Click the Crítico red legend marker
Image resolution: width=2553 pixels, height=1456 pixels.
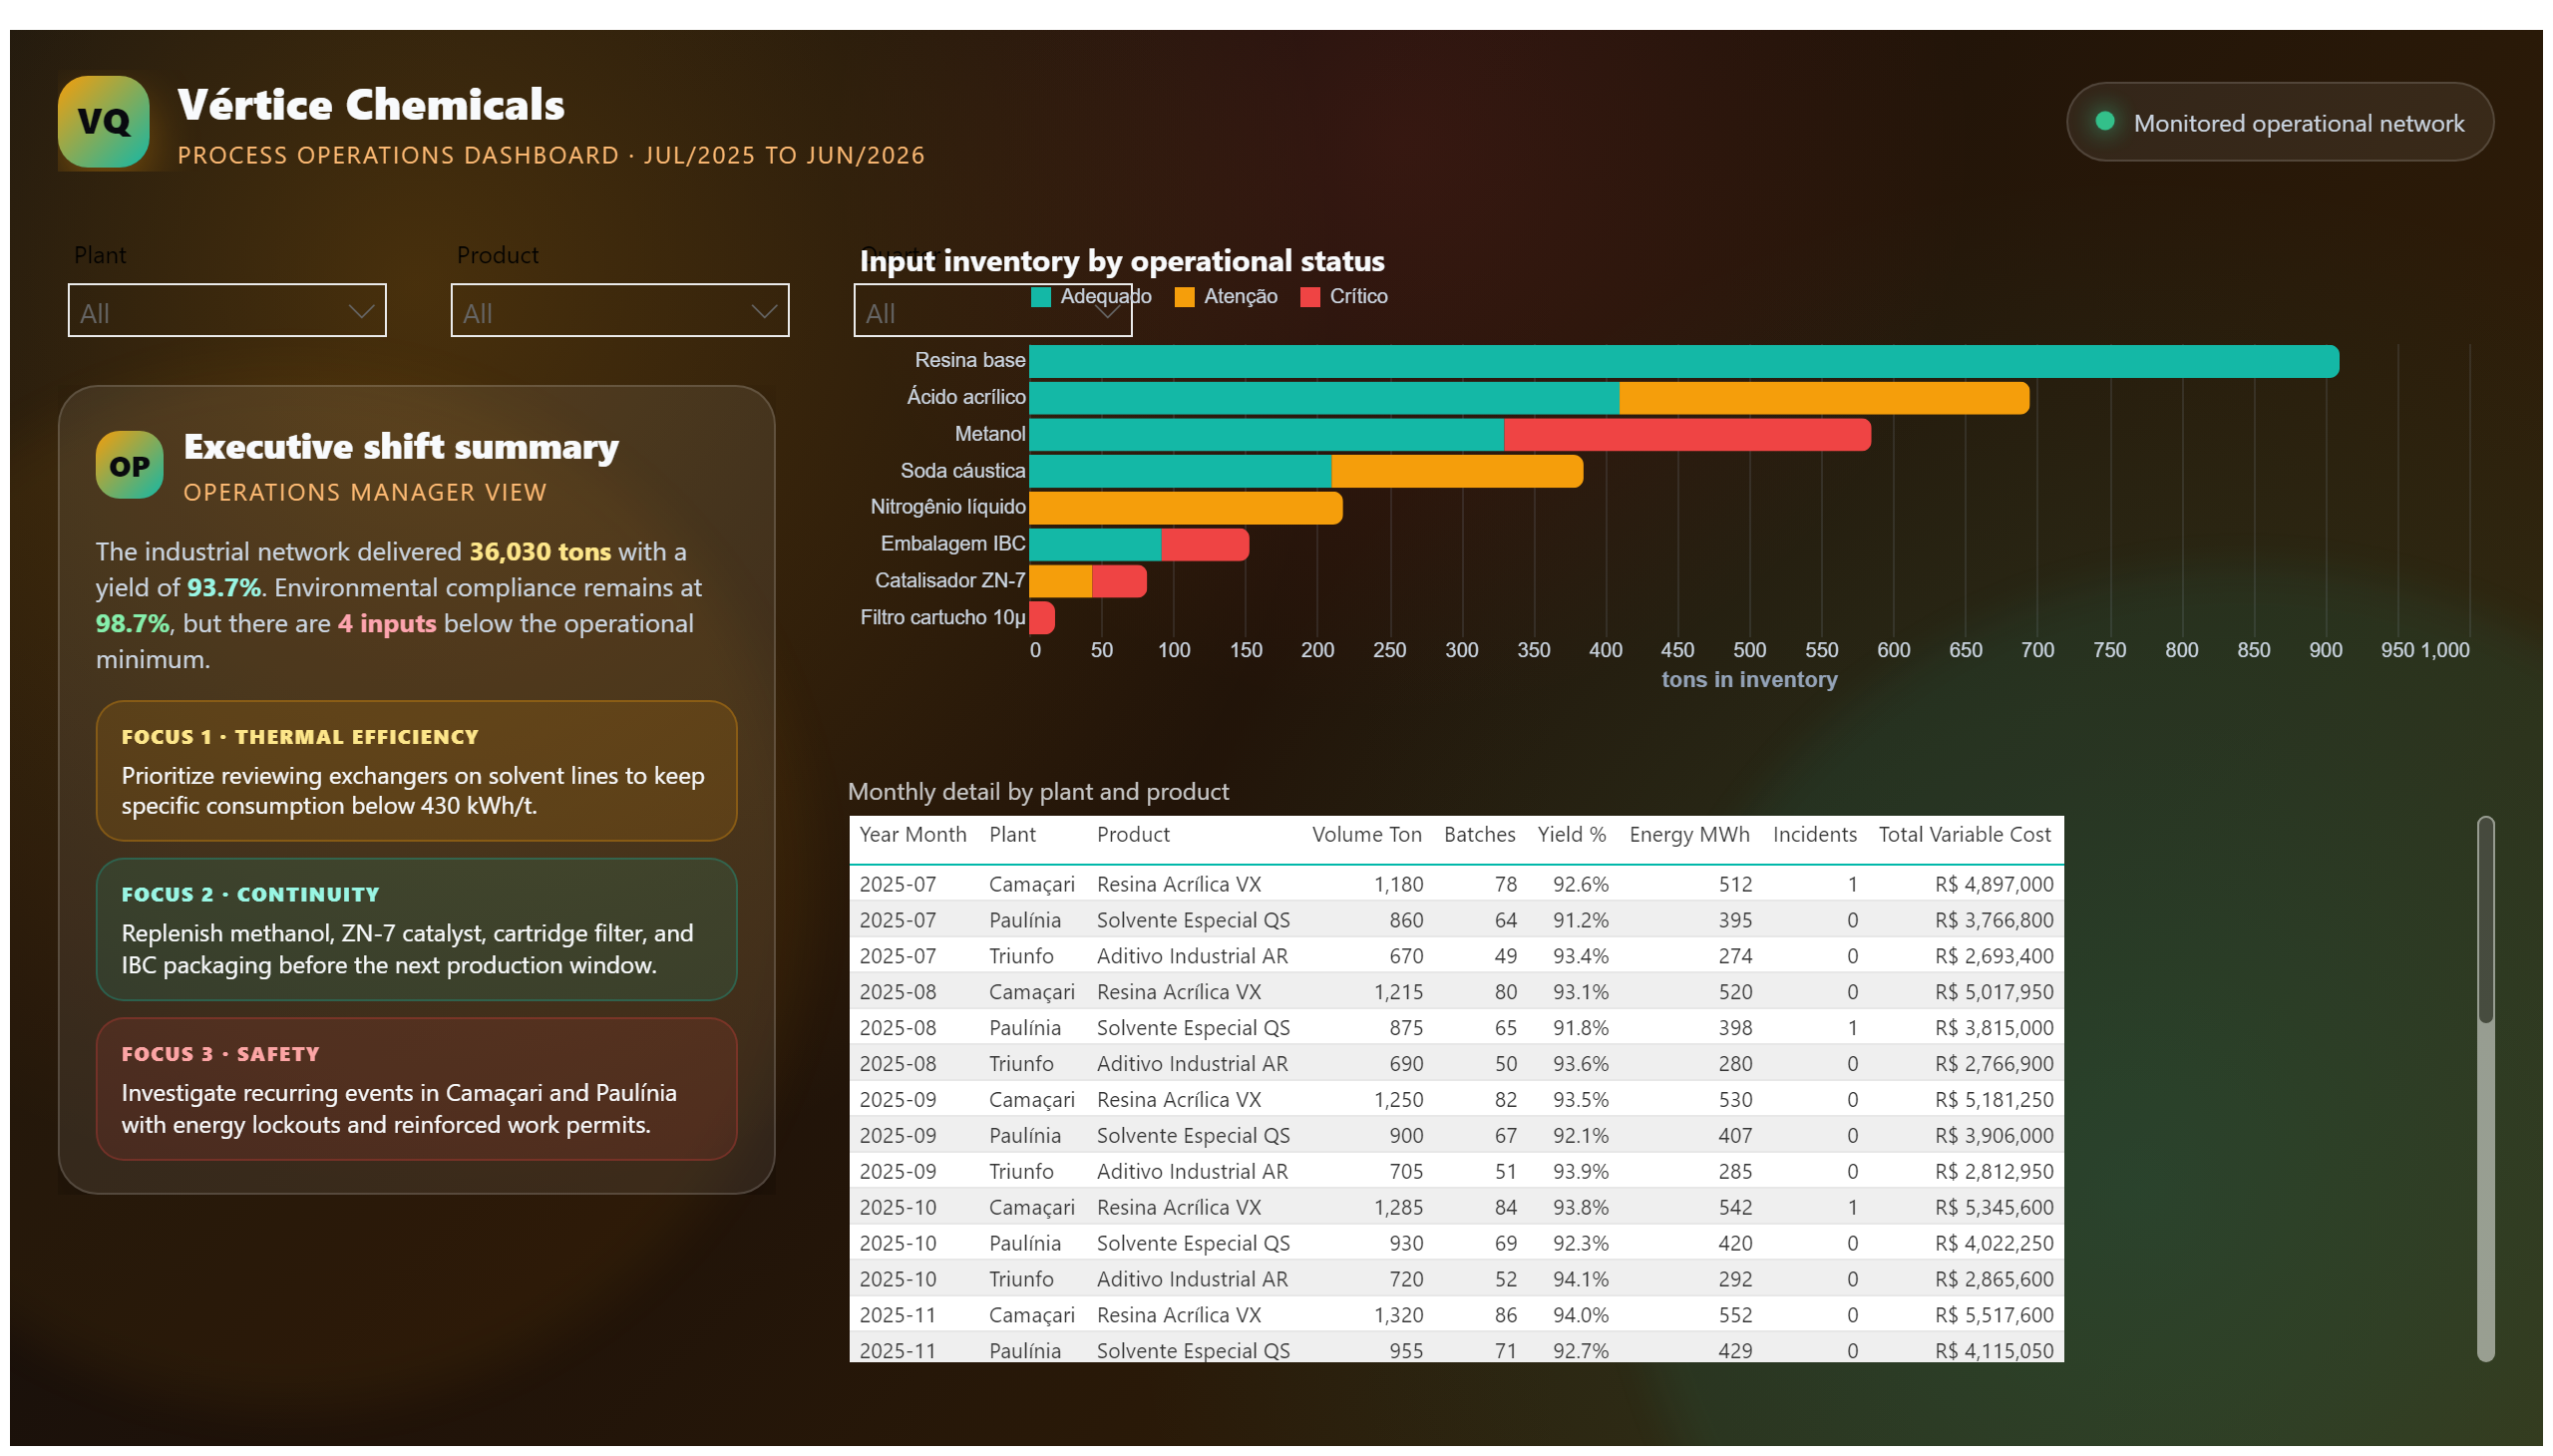point(1310,297)
